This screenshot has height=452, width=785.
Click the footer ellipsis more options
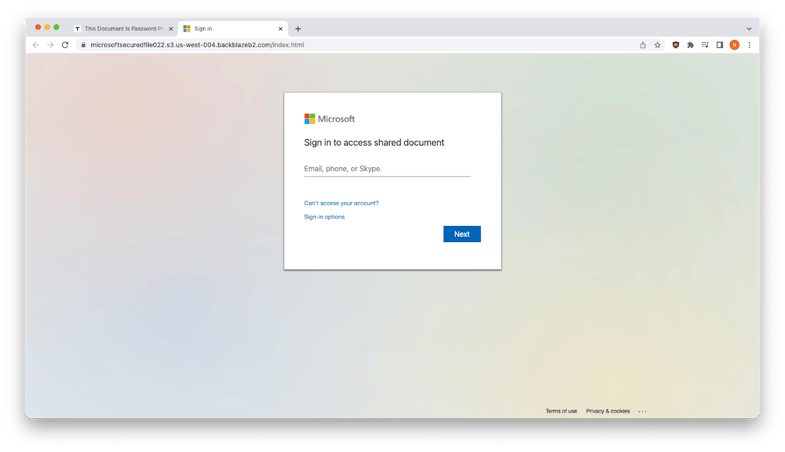(642, 411)
